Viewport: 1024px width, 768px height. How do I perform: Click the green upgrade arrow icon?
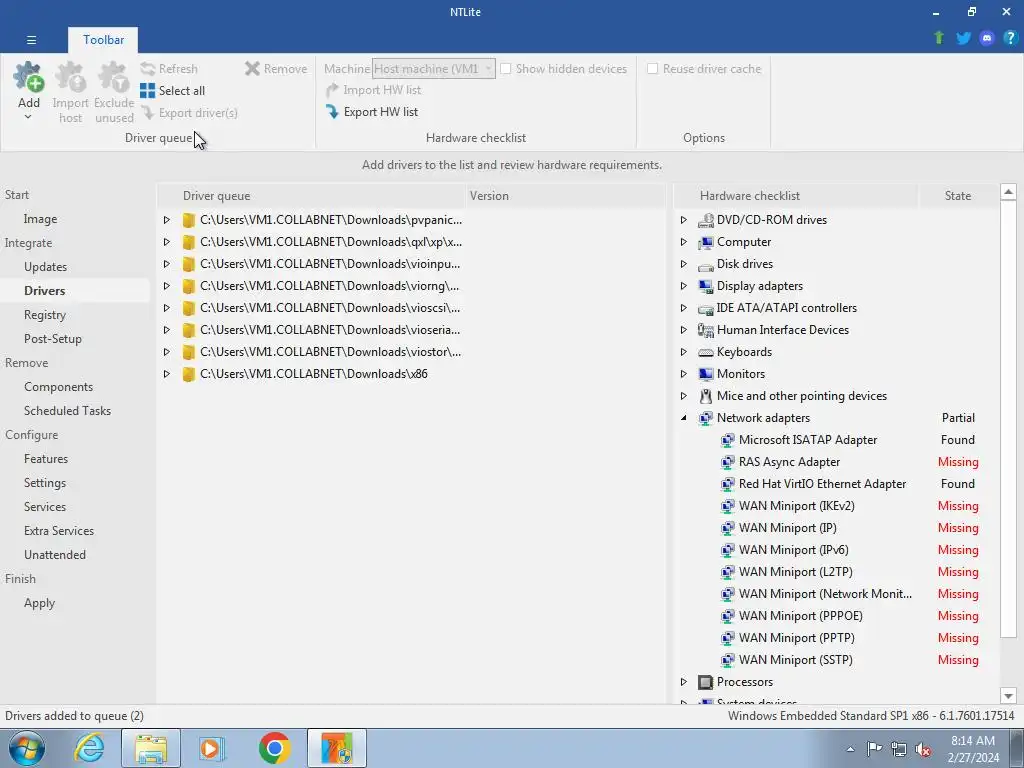pyautogui.click(x=939, y=38)
